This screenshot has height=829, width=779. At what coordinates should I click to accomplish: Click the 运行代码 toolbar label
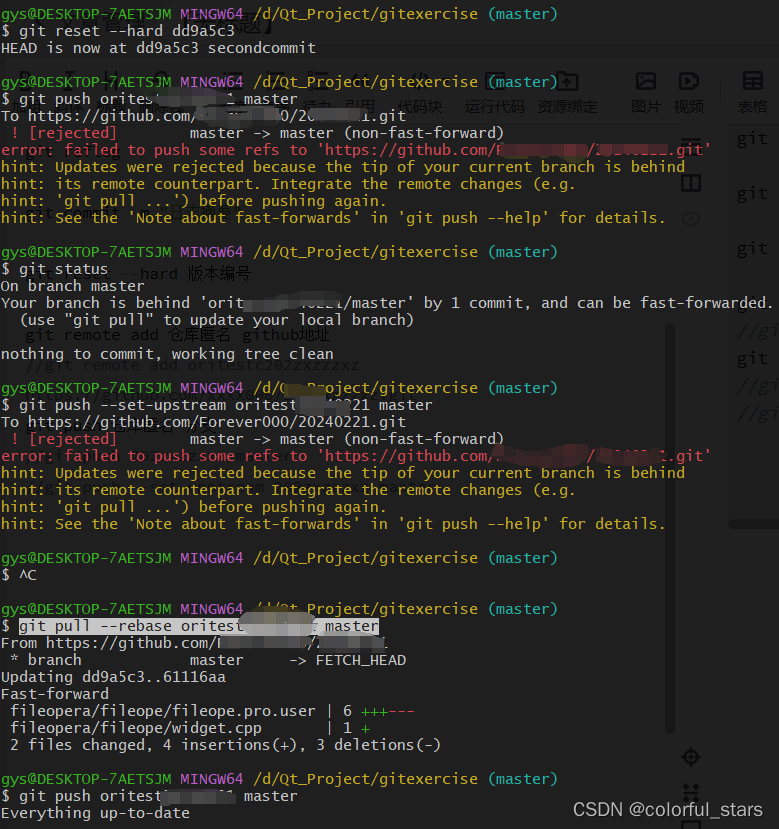click(494, 107)
